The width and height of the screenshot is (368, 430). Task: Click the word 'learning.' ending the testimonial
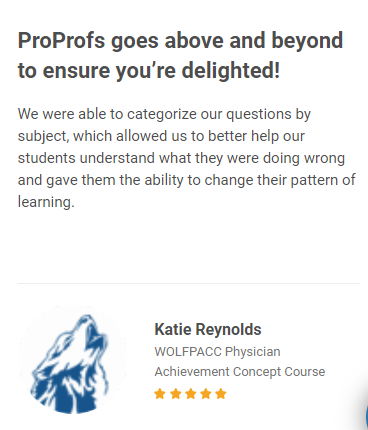[46, 202]
